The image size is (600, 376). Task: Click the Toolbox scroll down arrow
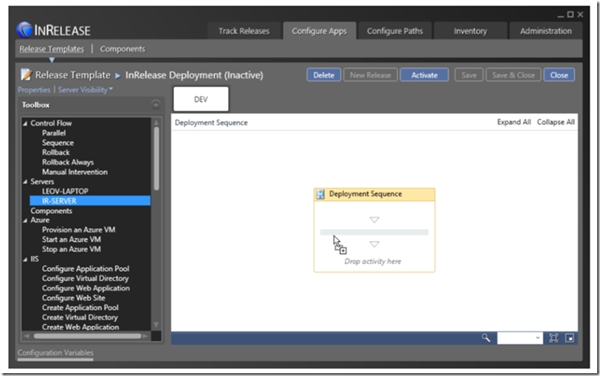coord(156,325)
